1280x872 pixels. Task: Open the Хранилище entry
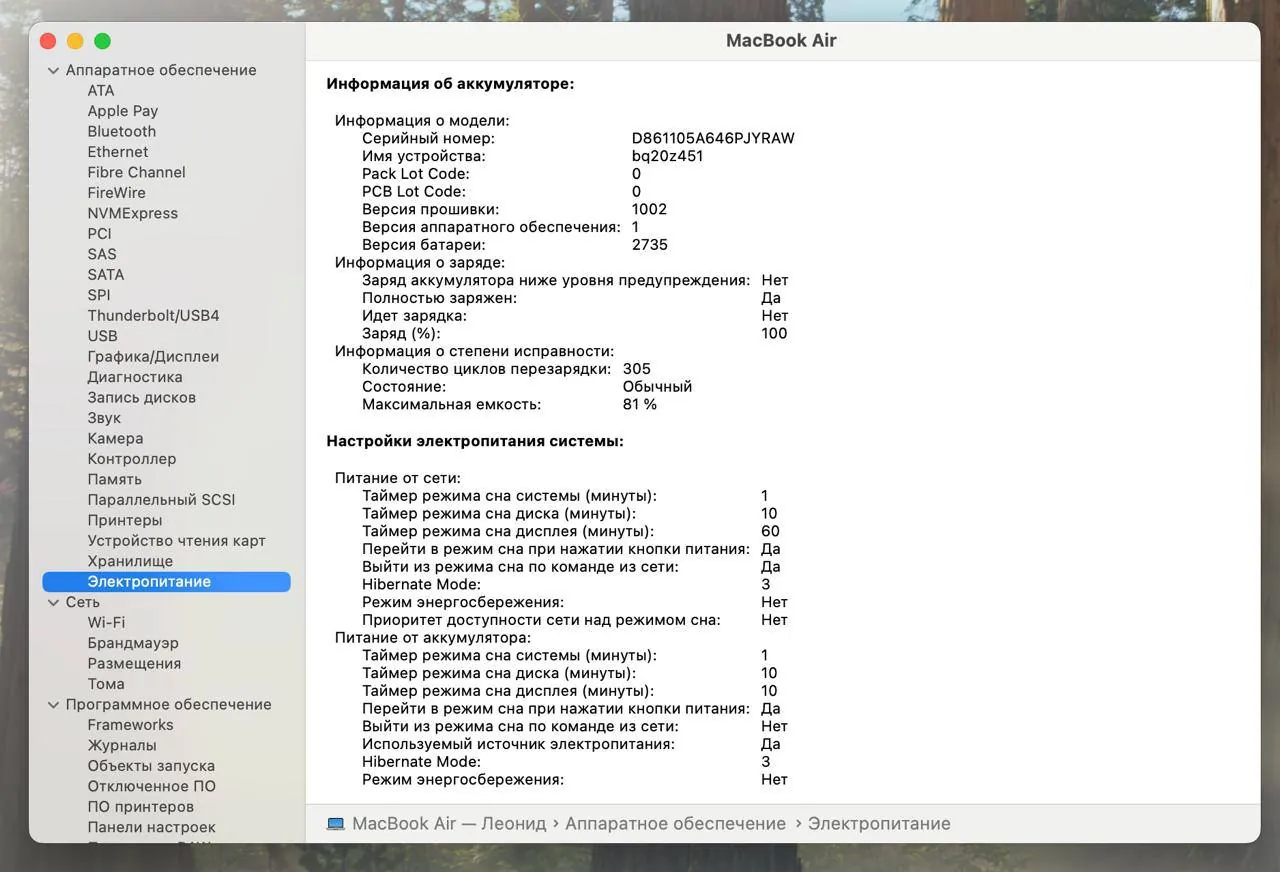[x=130, y=561]
